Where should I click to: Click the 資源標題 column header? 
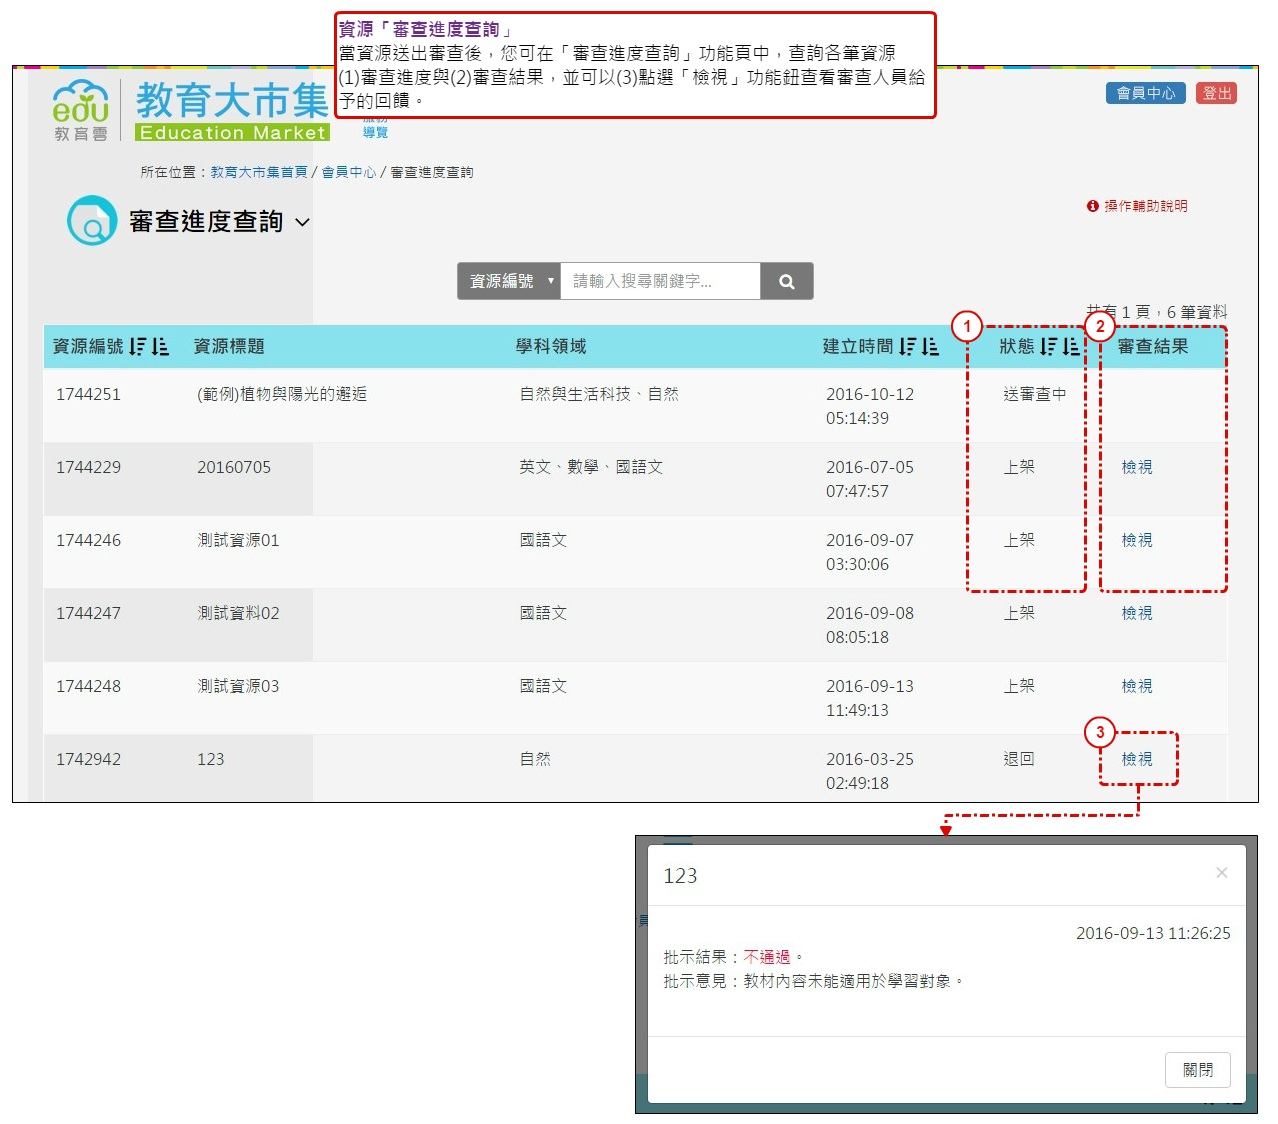coord(229,346)
